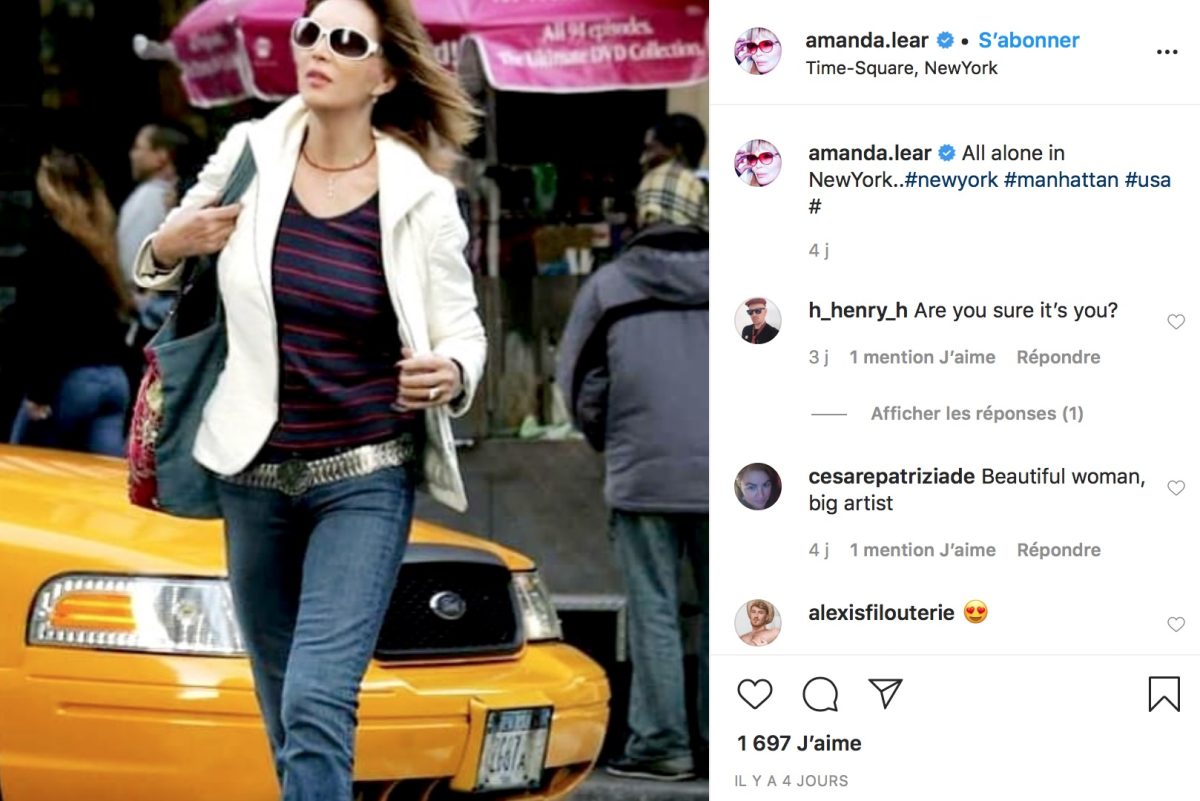The width and height of the screenshot is (1200, 801).
Task: Expand Afficher les réponses (1)
Action: click(x=977, y=413)
